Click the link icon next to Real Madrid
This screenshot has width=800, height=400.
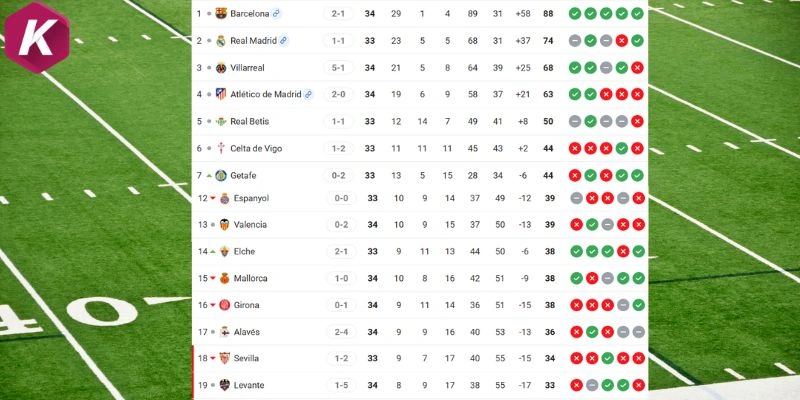(284, 41)
